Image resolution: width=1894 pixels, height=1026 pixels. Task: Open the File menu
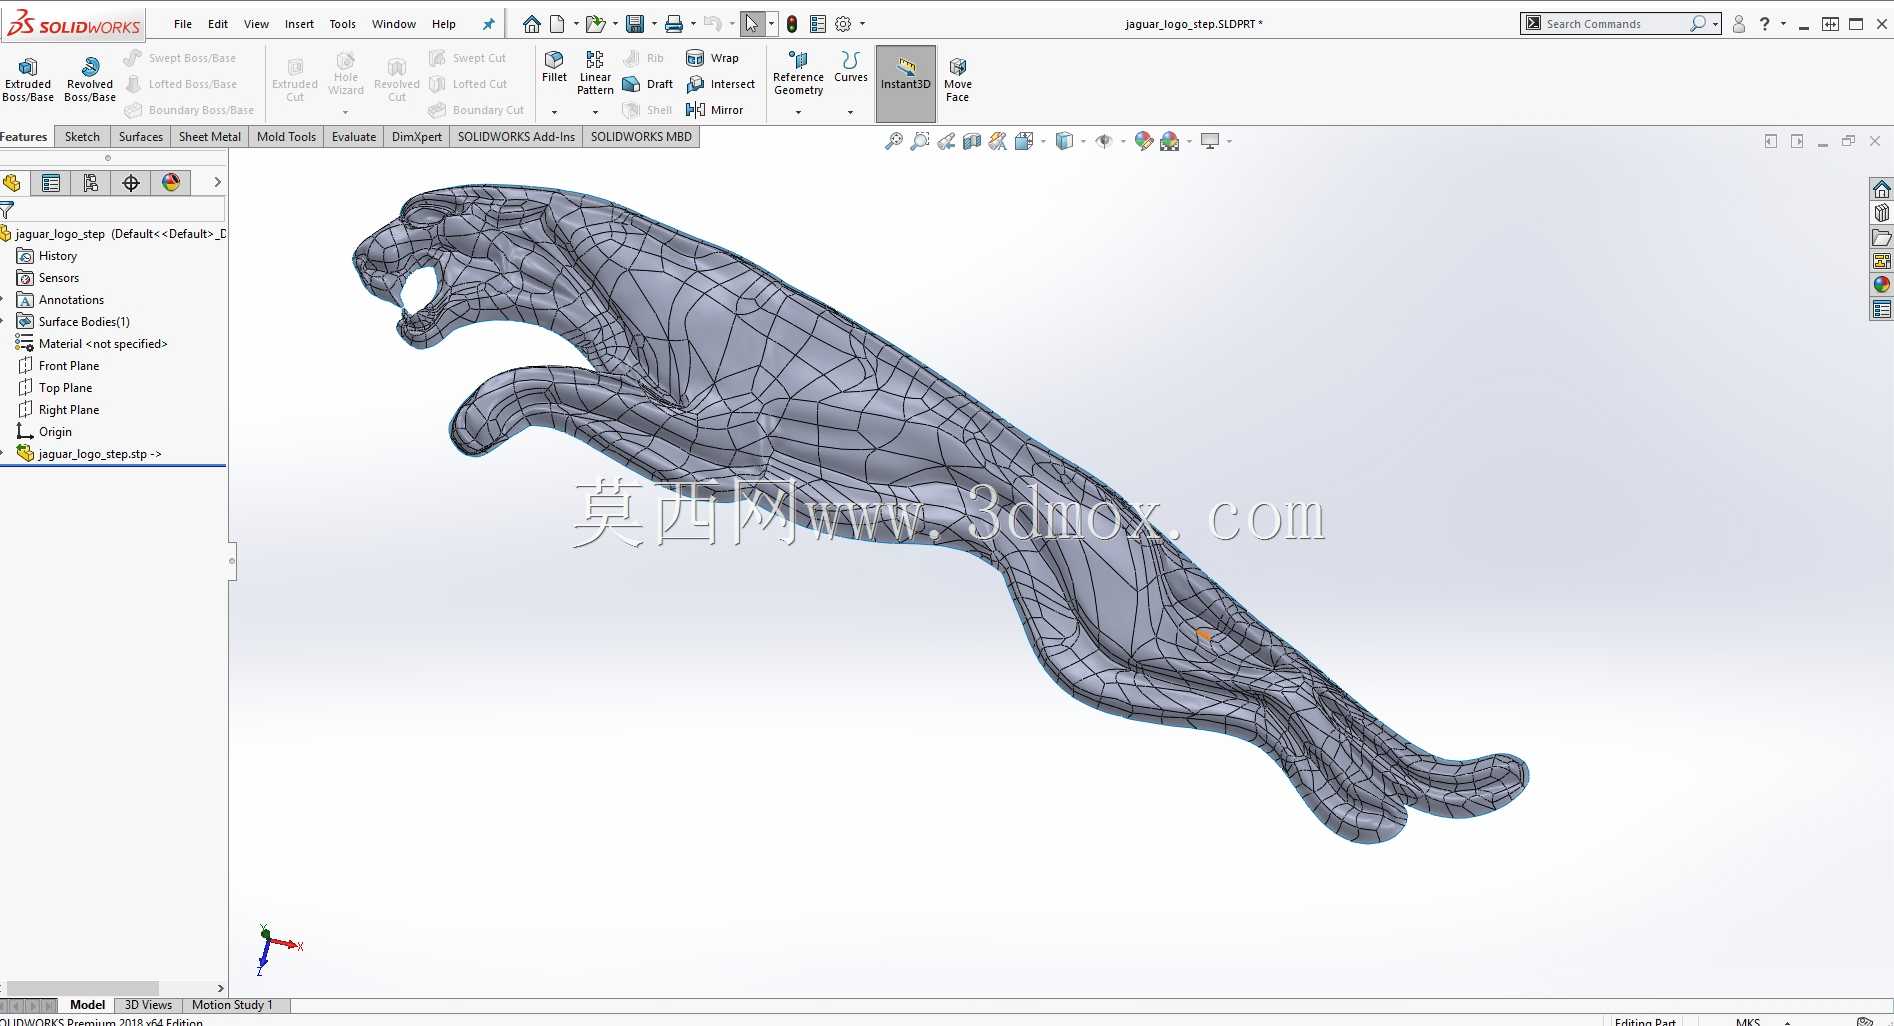(183, 24)
